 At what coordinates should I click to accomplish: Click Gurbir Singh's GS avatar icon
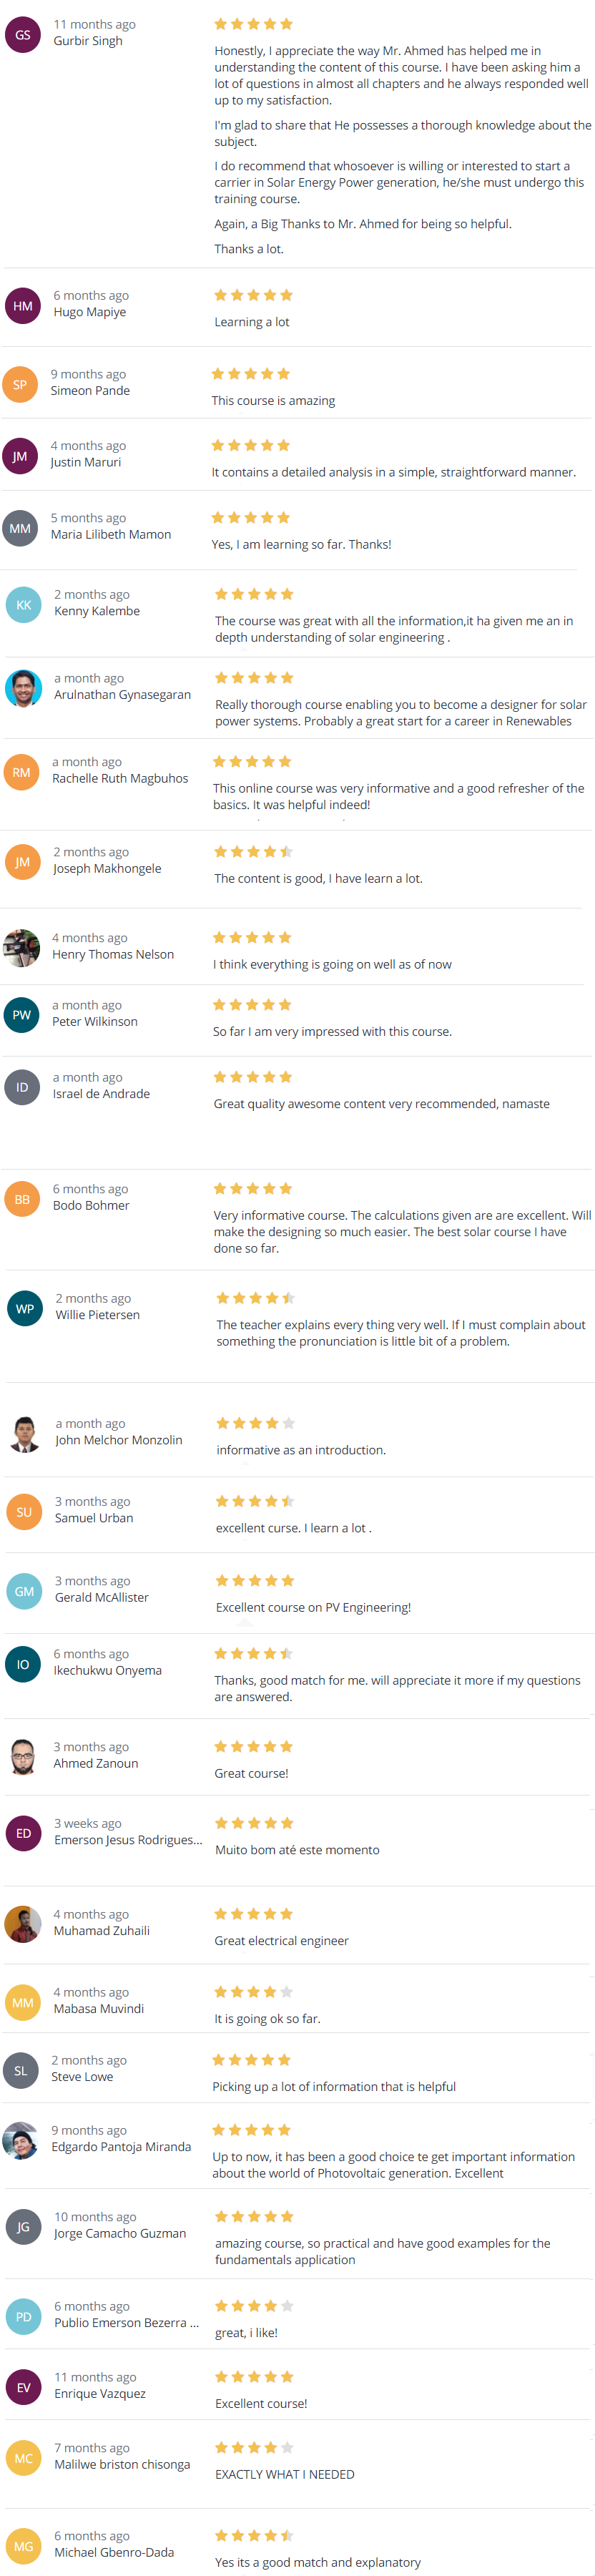coord(22,35)
